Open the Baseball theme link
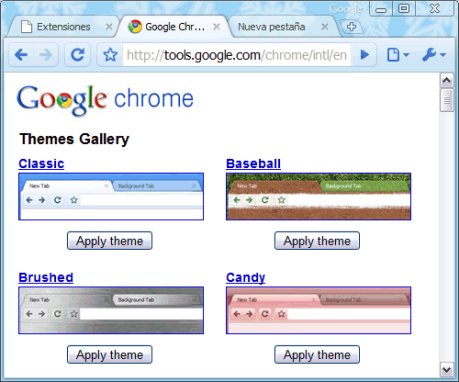Screen dimensions: 459x382 click(253, 164)
